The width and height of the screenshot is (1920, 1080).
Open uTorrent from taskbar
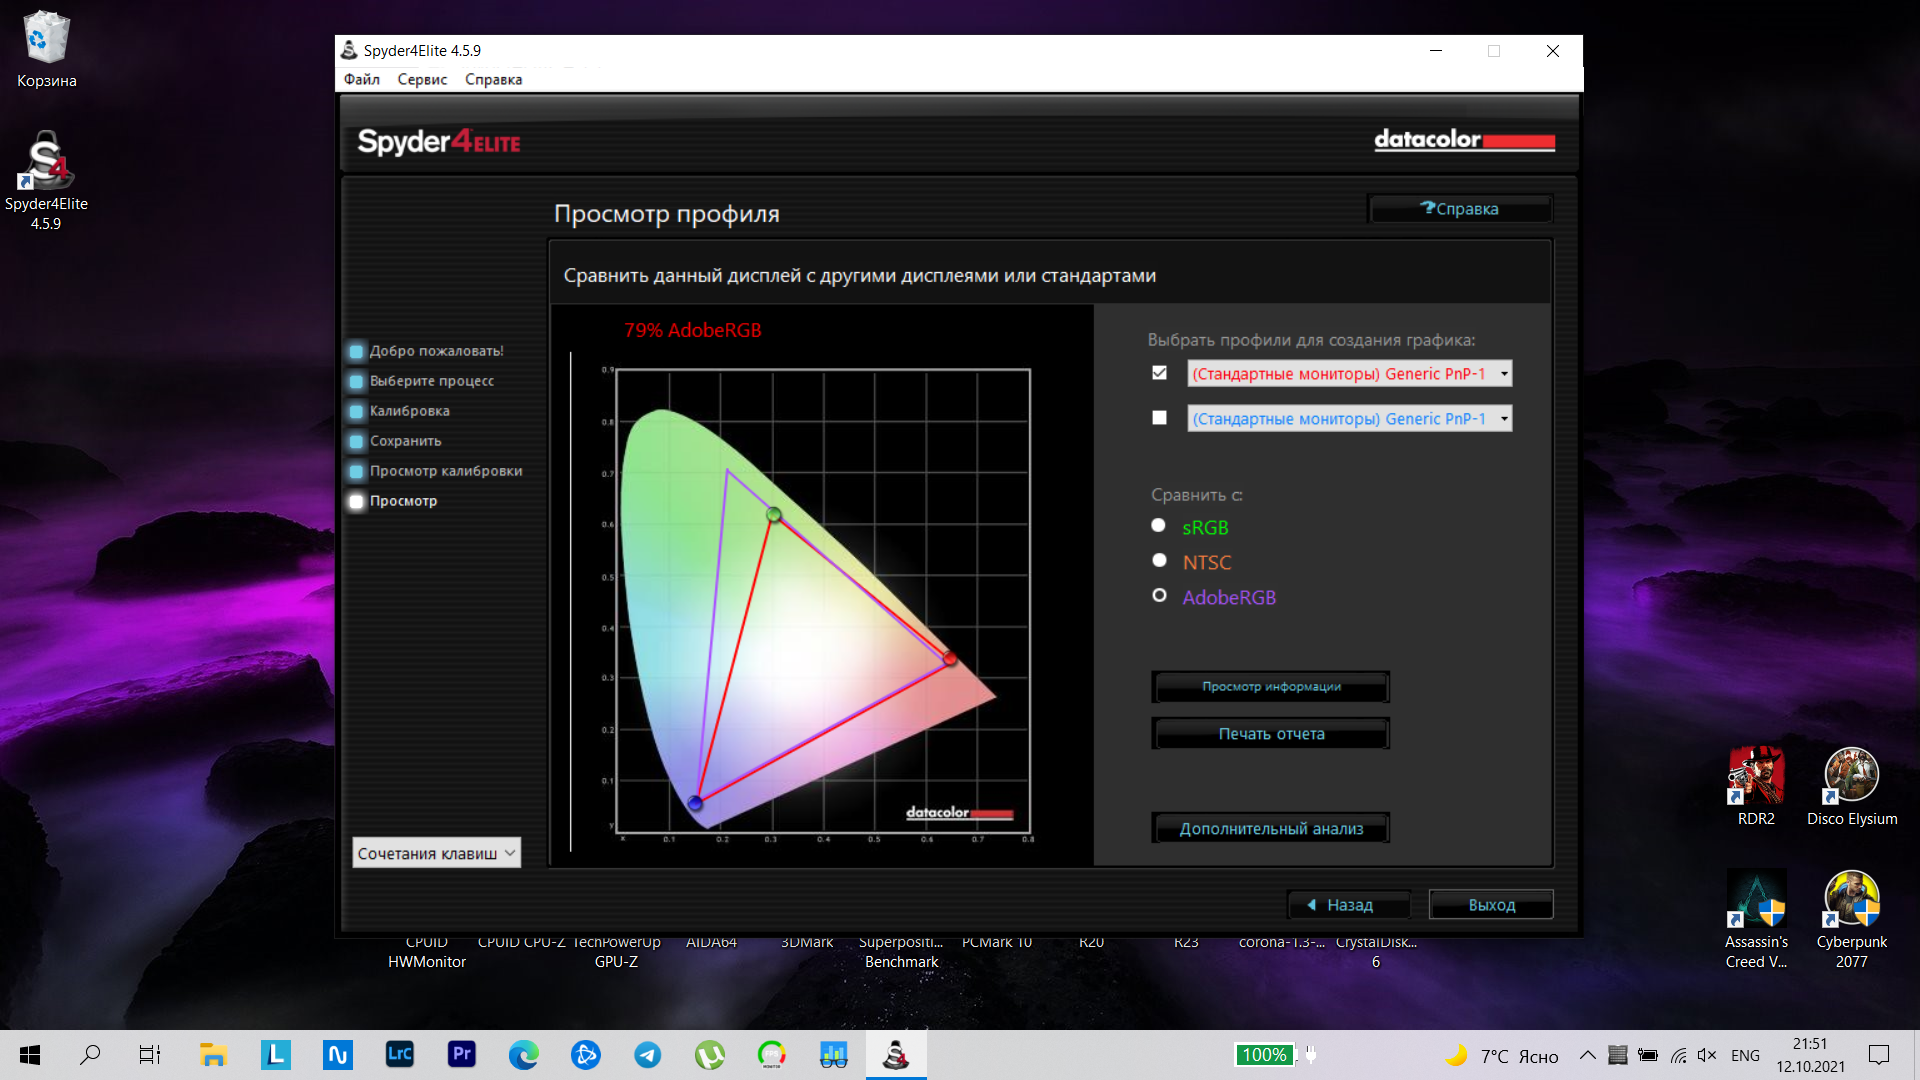pos(709,1054)
